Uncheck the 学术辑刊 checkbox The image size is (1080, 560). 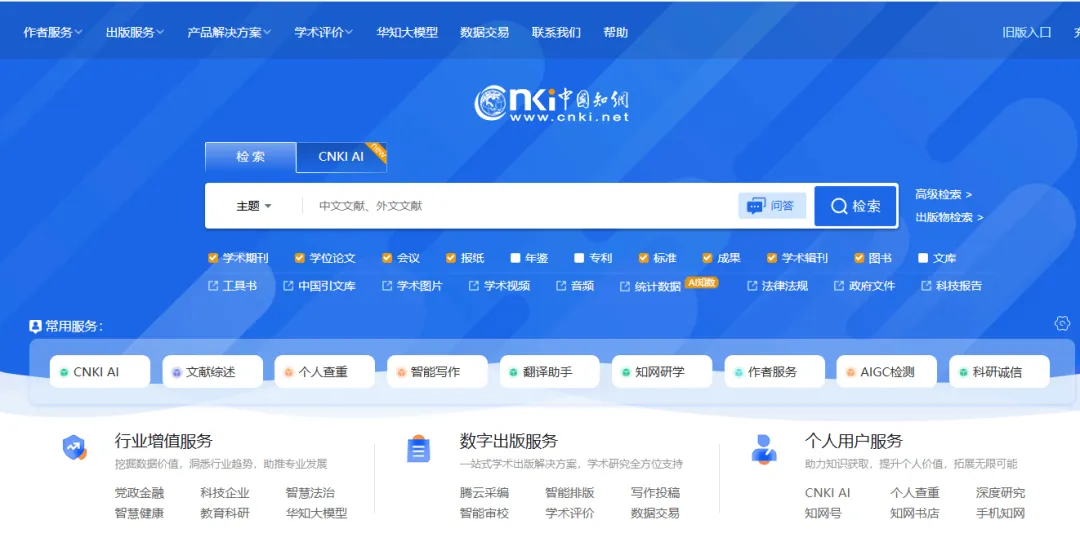tap(771, 258)
